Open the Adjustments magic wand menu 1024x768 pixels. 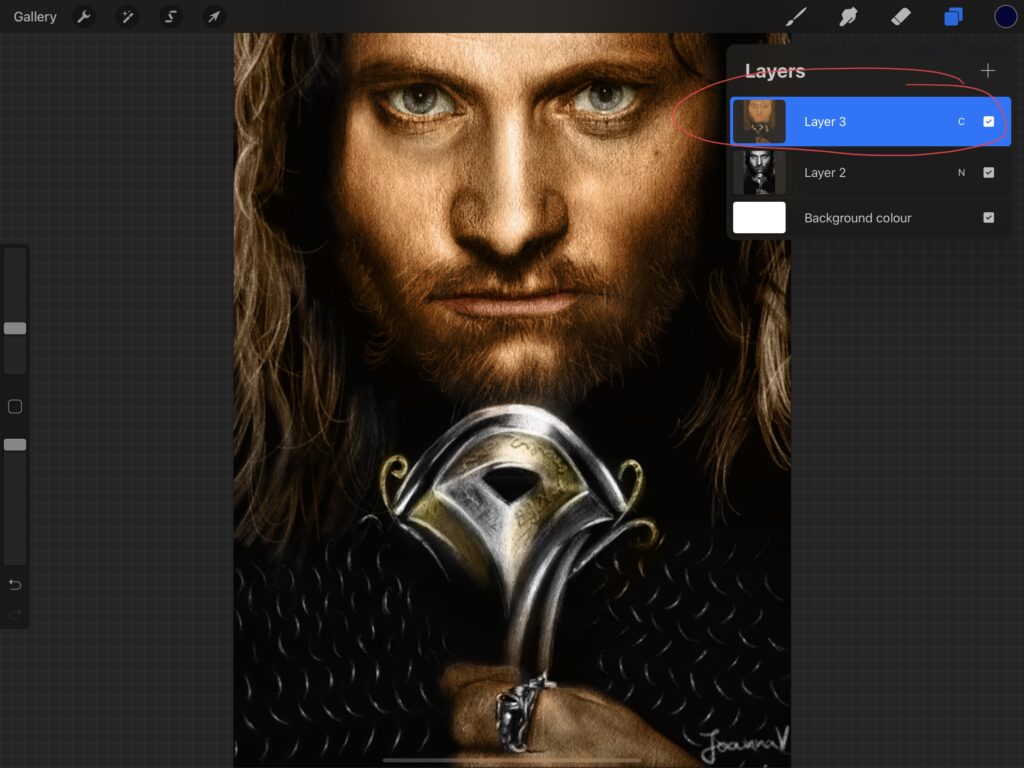(128, 17)
